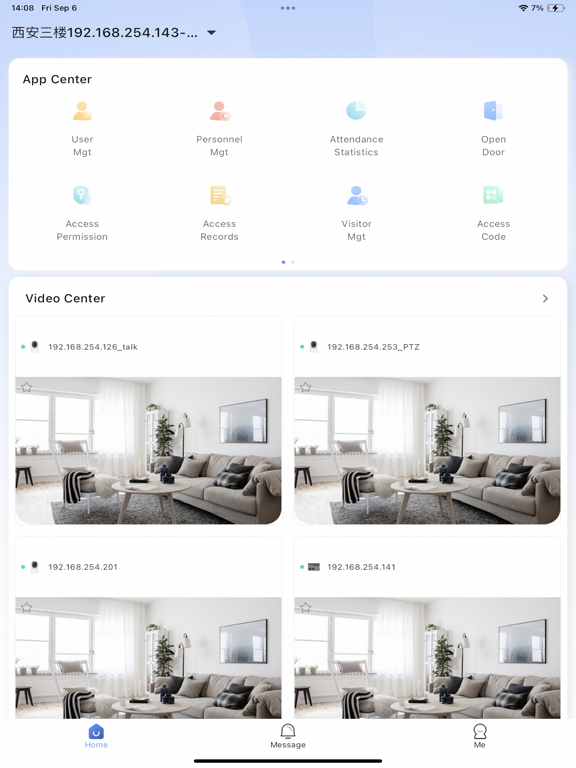Tap the 14:08 clock in the status bar
Viewport: 576px width, 768px height.
click(x=23, y=8)
